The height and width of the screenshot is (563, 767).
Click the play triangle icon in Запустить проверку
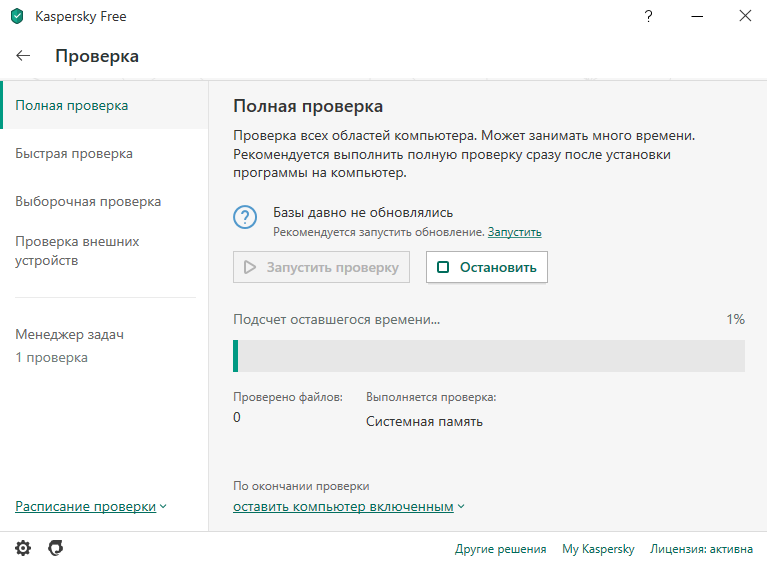click(249, 267)
